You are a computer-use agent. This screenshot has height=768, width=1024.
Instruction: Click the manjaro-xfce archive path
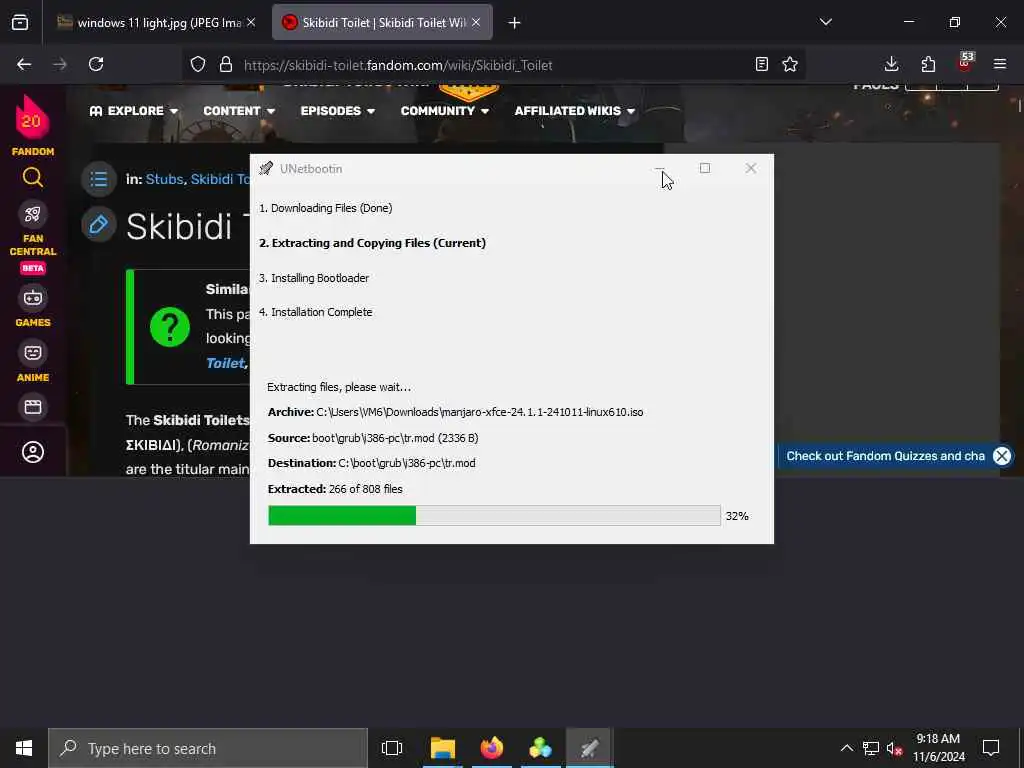click(x=480, y=412)
